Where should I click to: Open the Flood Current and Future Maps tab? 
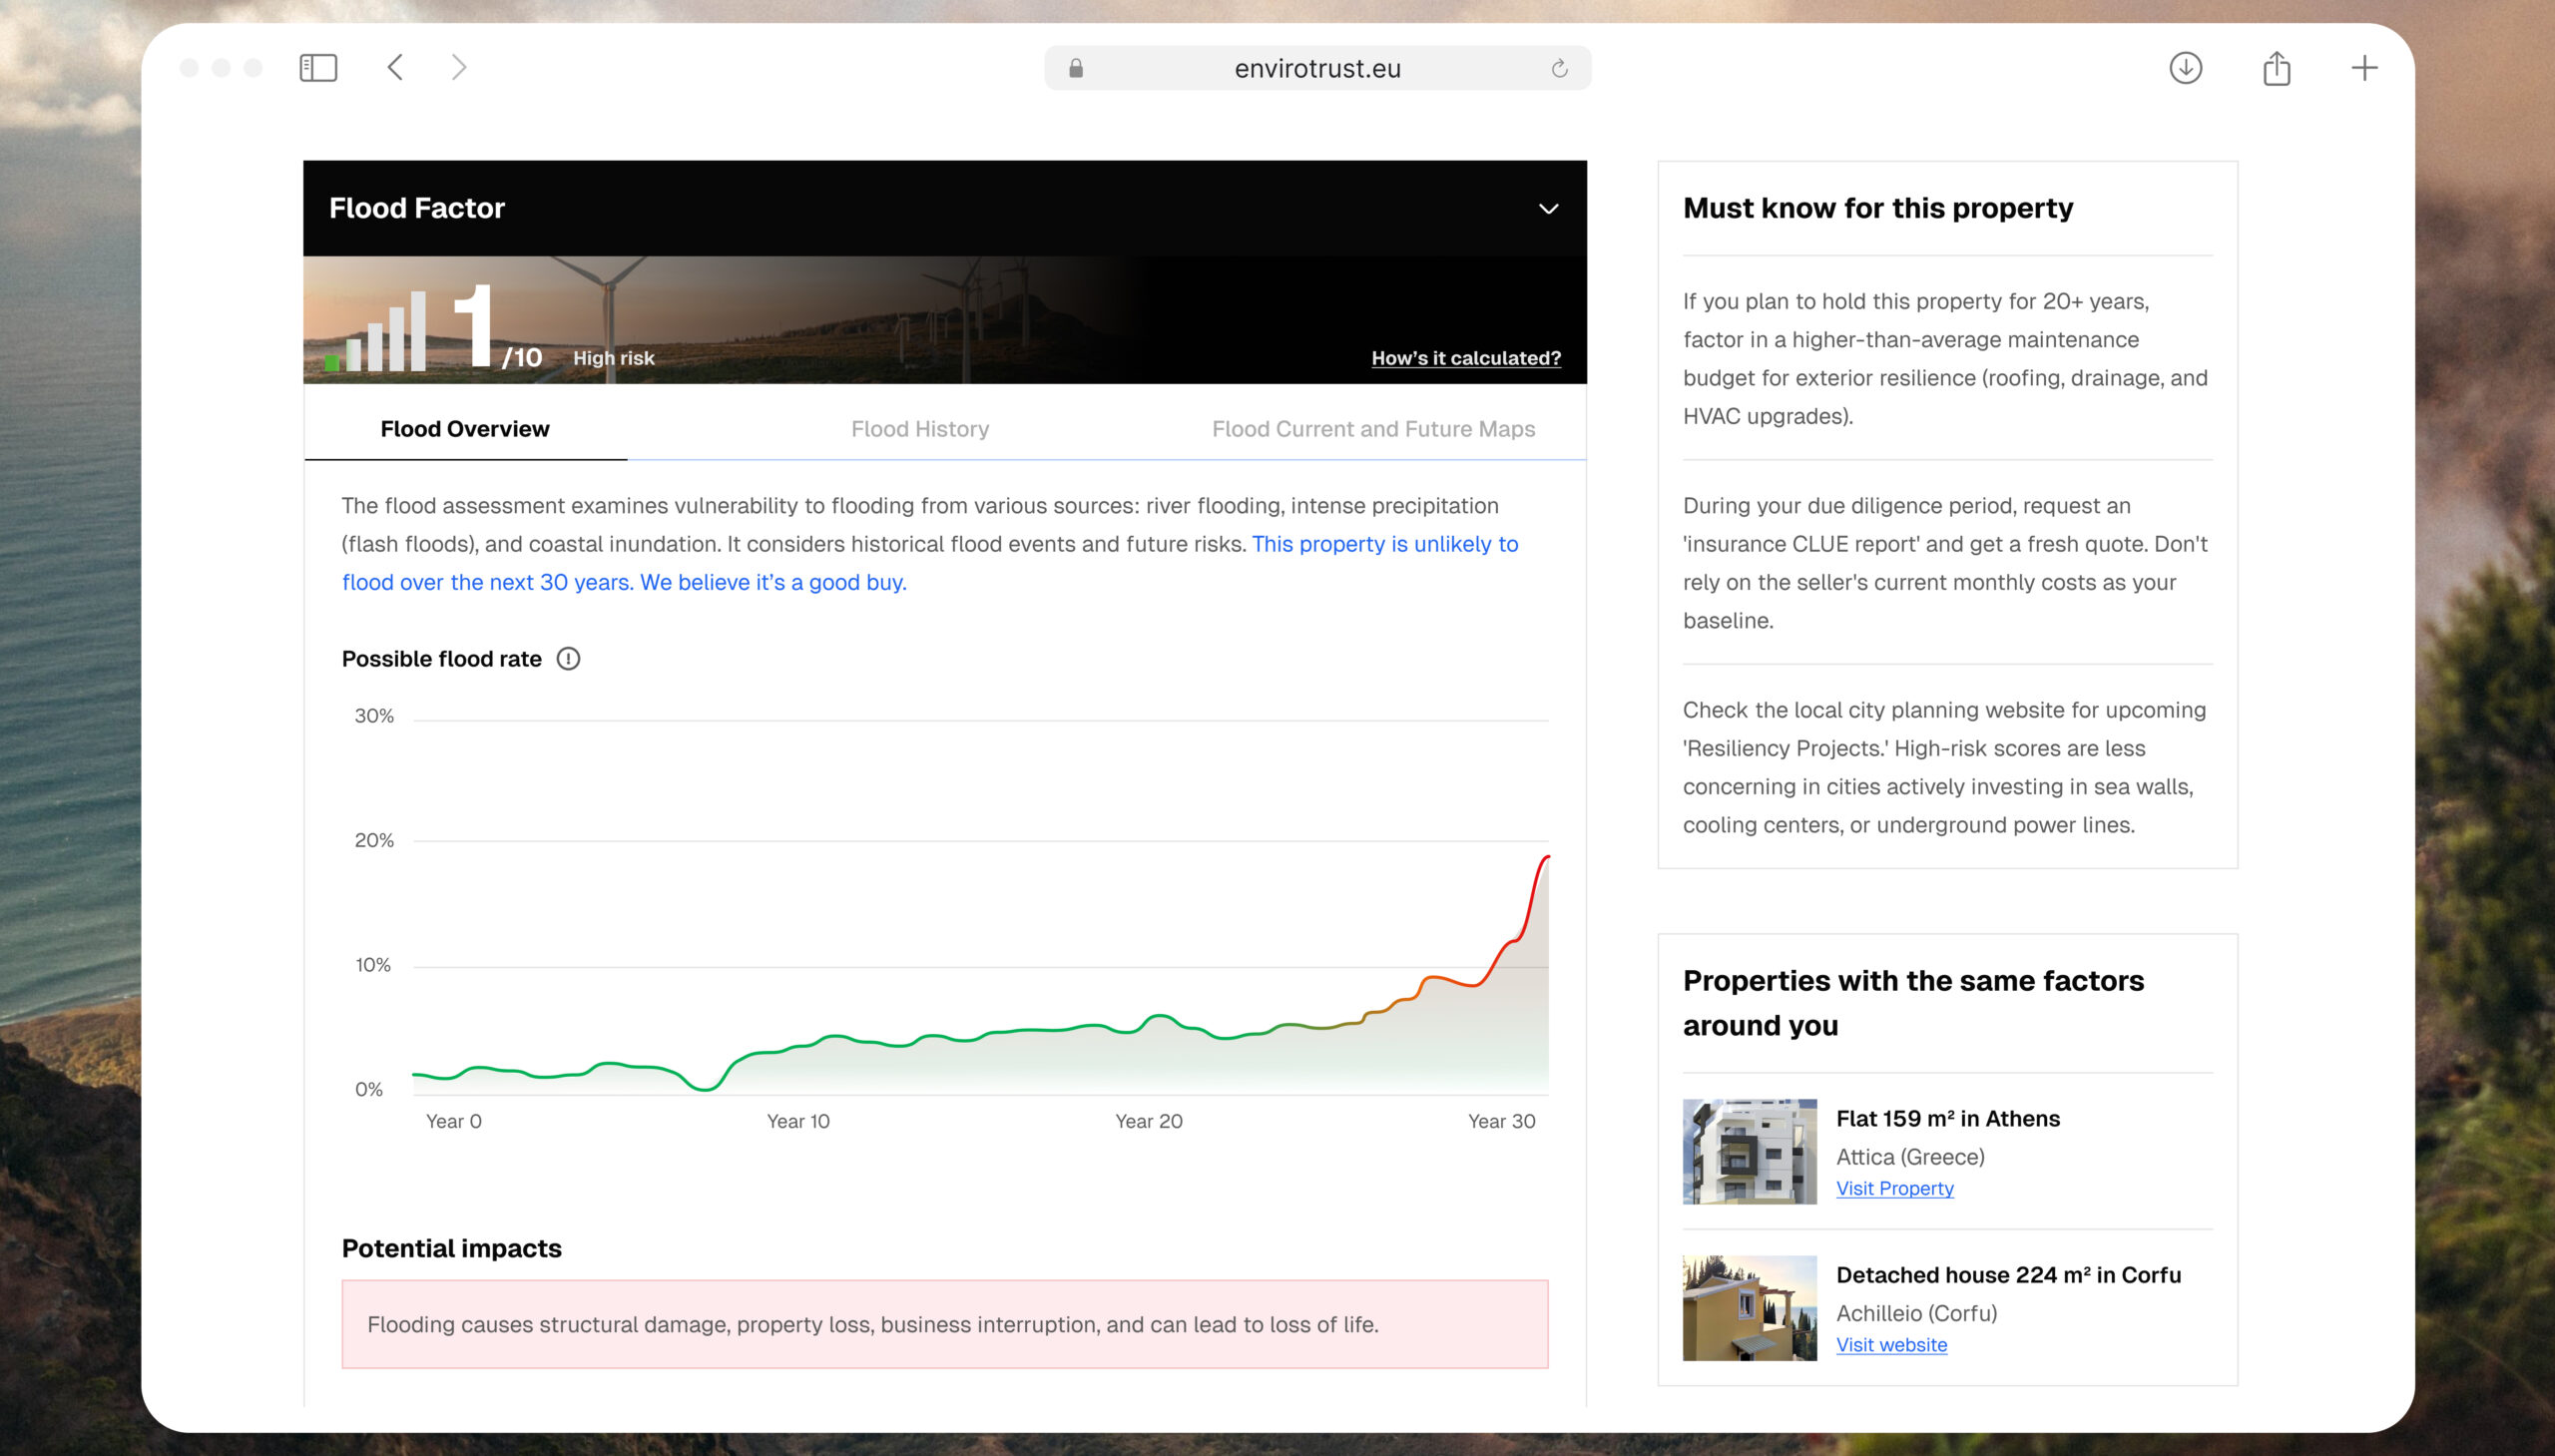pos(1374,429)
